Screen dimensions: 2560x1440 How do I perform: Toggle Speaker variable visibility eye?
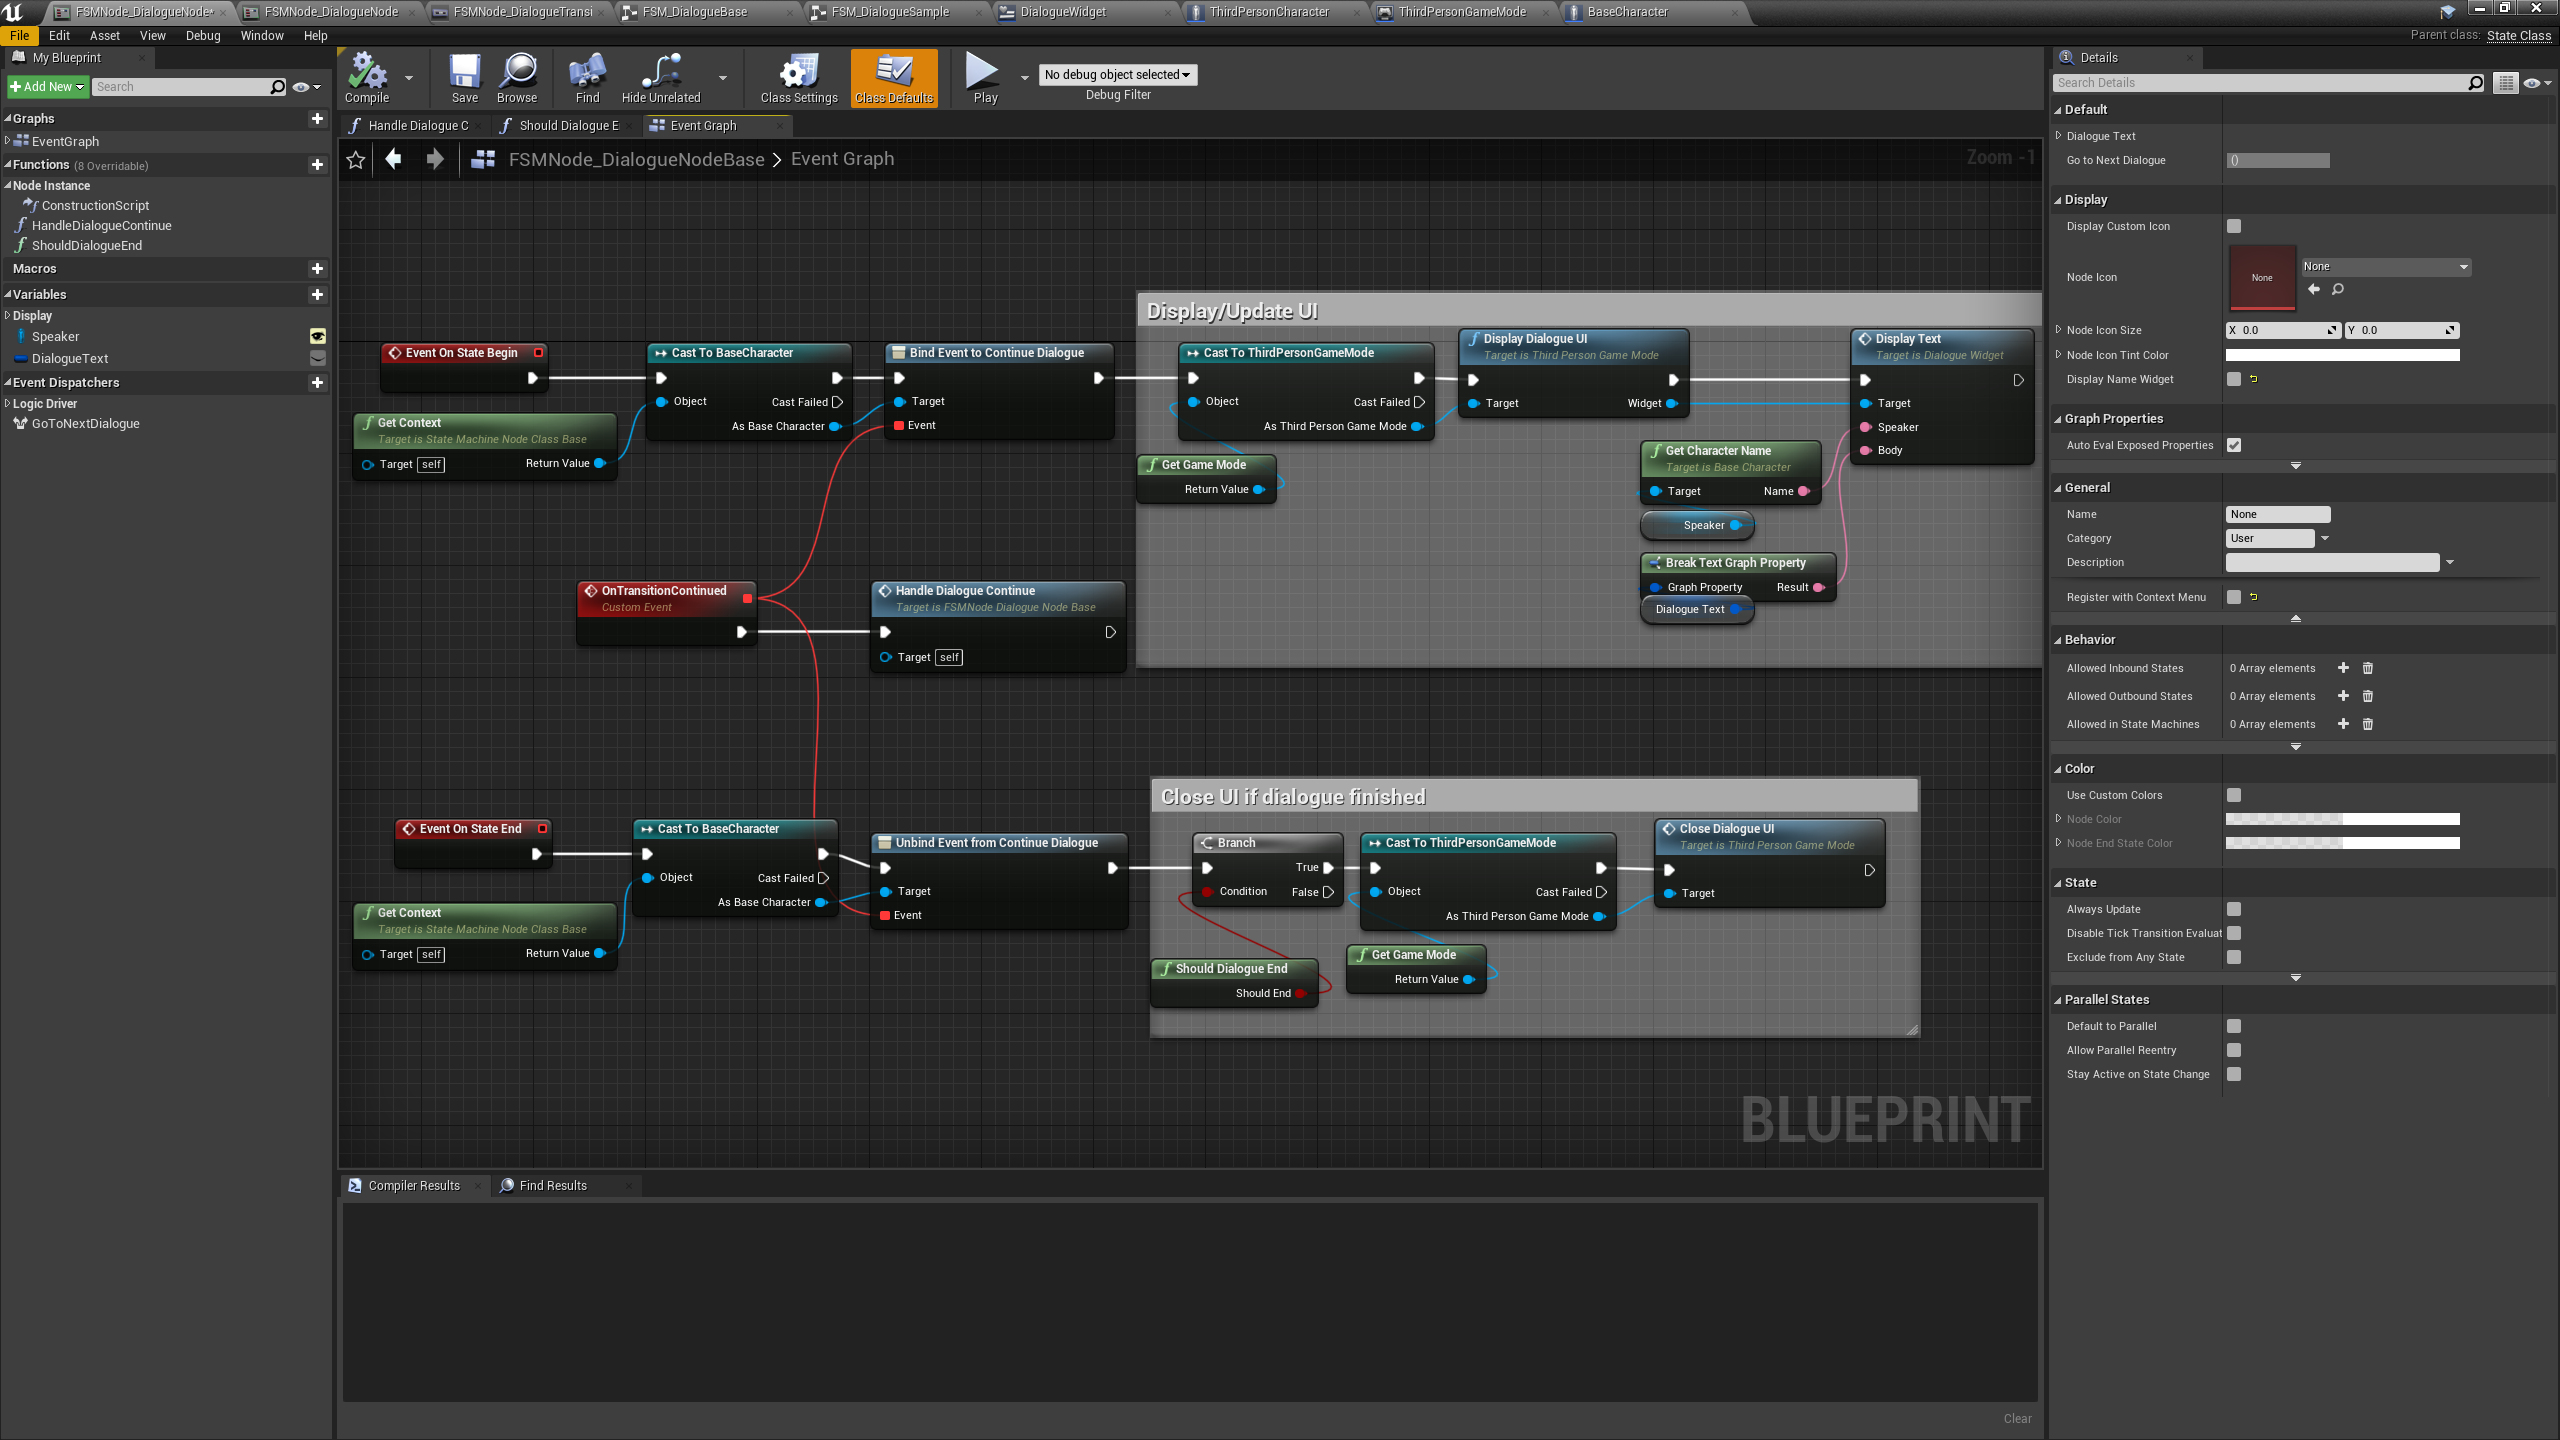317,337
